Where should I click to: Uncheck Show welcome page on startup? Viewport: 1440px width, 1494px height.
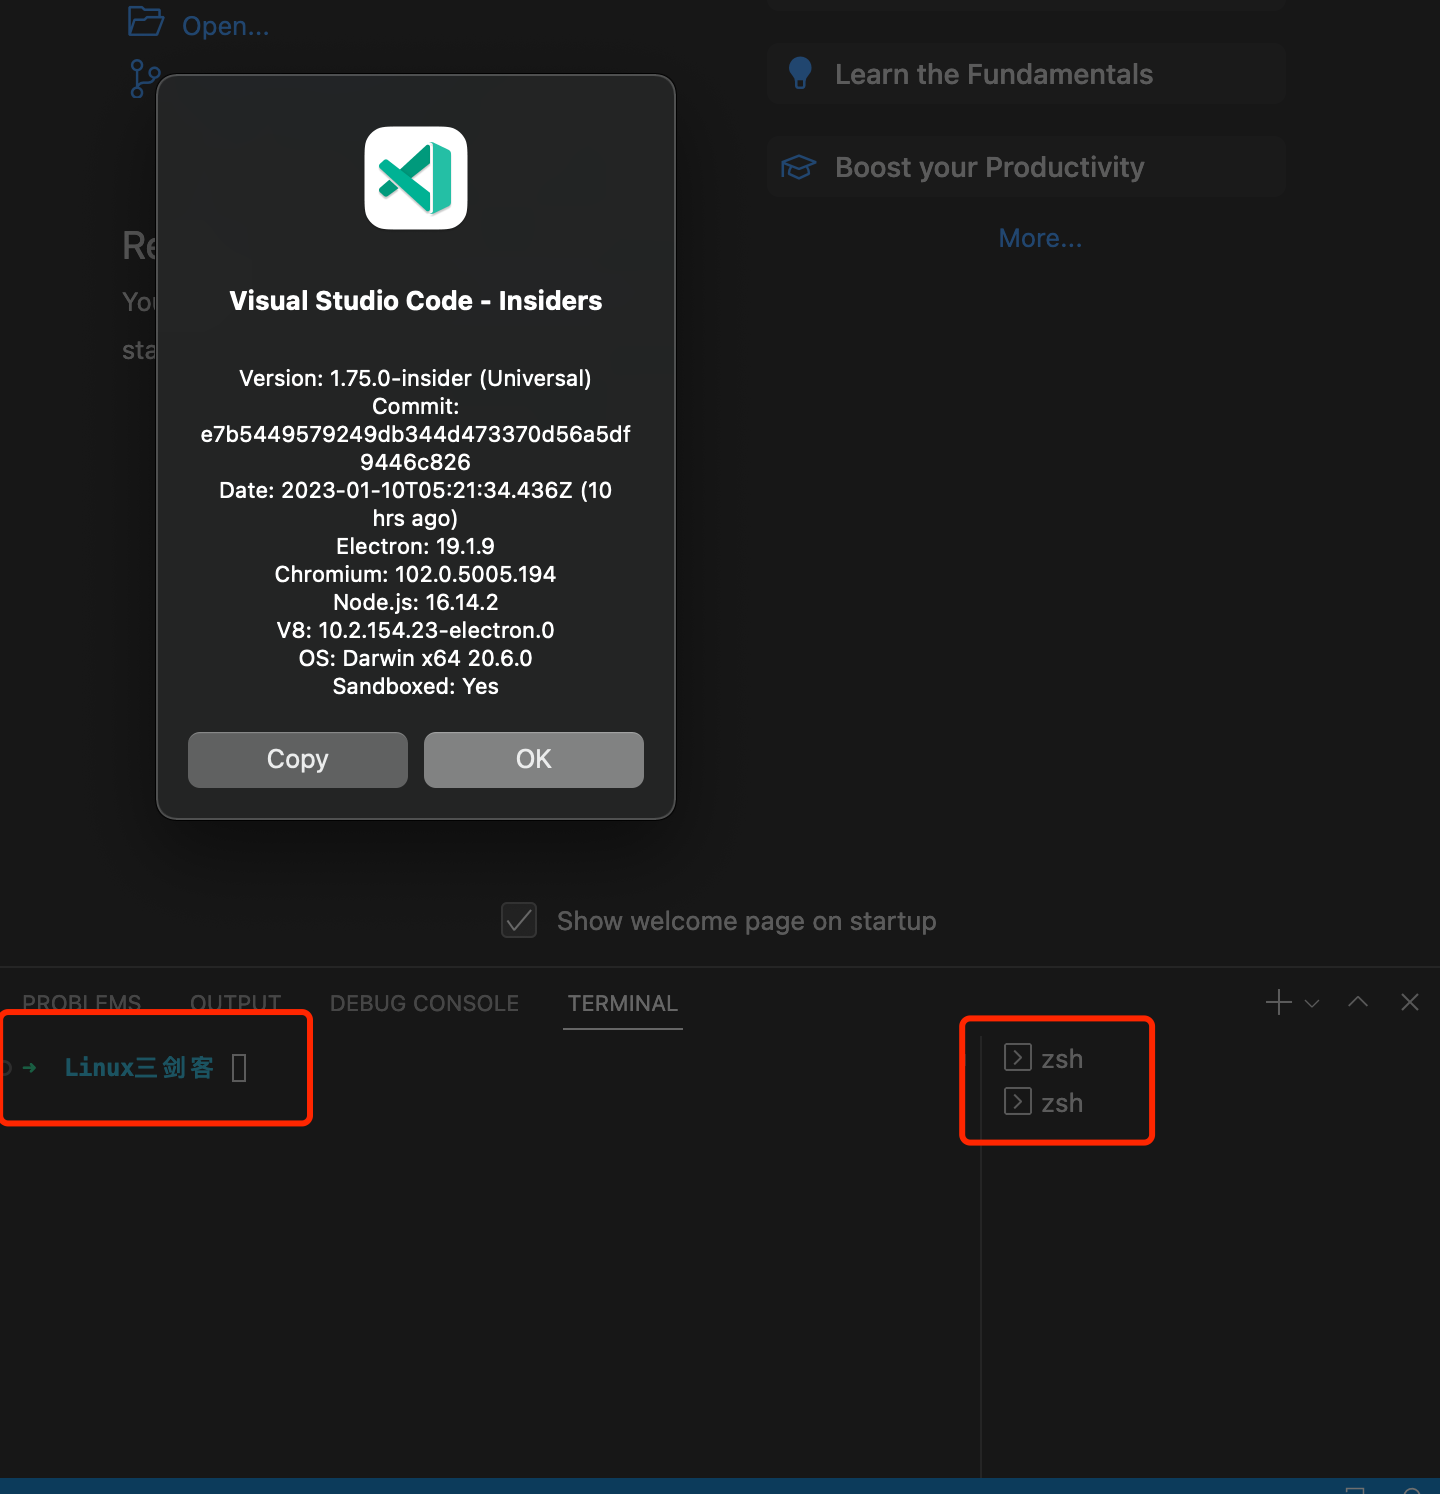518,920
